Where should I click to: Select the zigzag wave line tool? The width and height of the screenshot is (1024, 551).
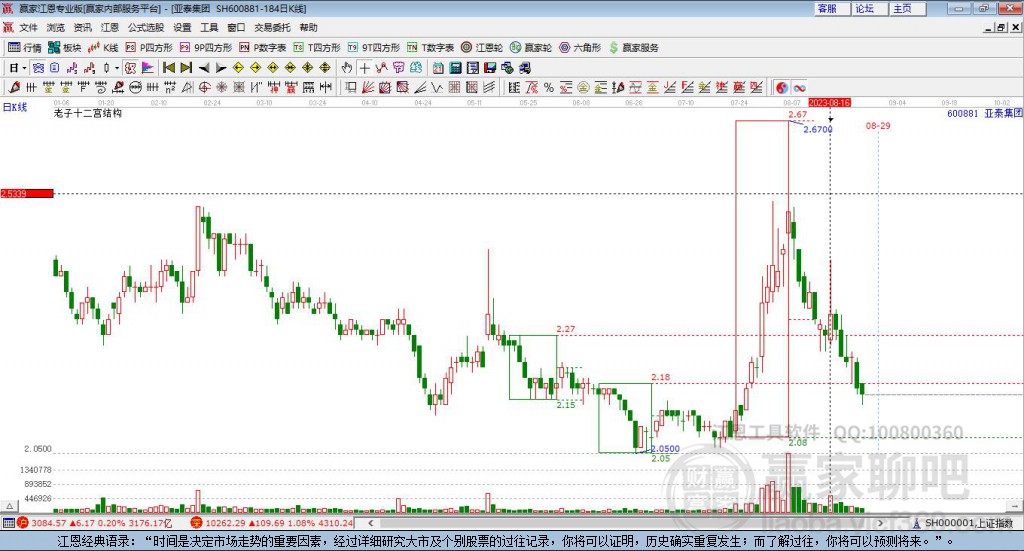pos(437,87)
